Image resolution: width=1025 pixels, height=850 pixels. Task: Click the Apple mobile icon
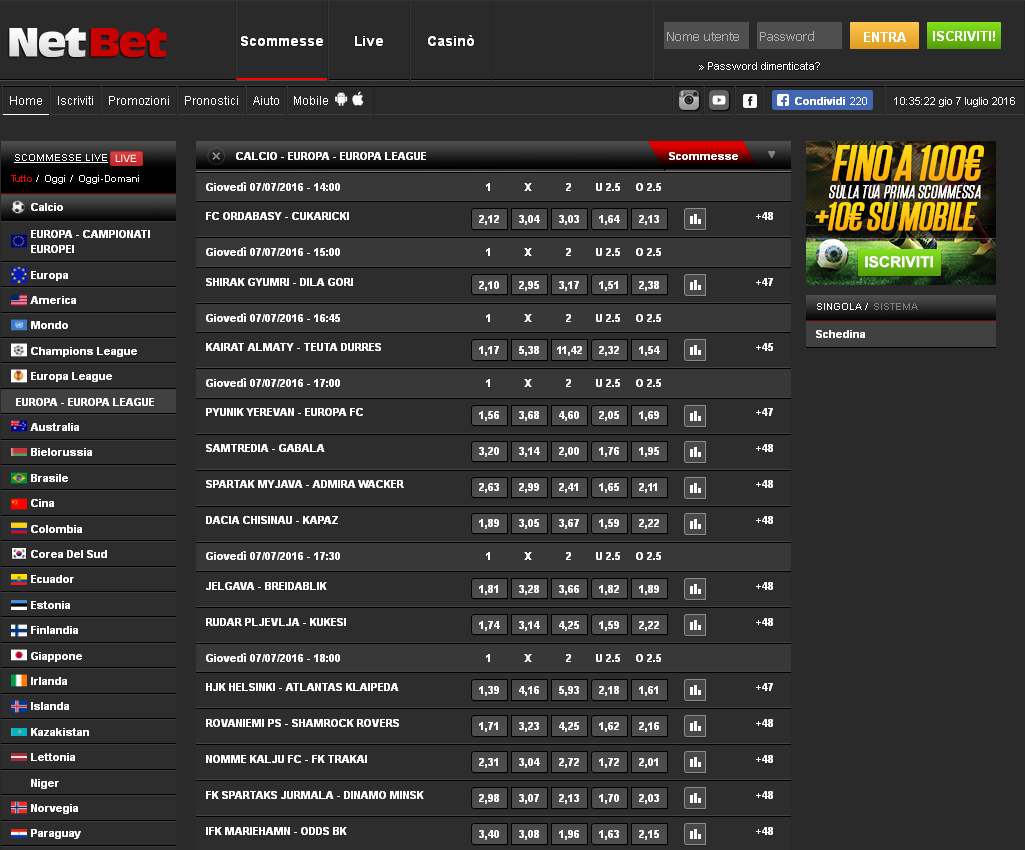(x=358, y=99)
